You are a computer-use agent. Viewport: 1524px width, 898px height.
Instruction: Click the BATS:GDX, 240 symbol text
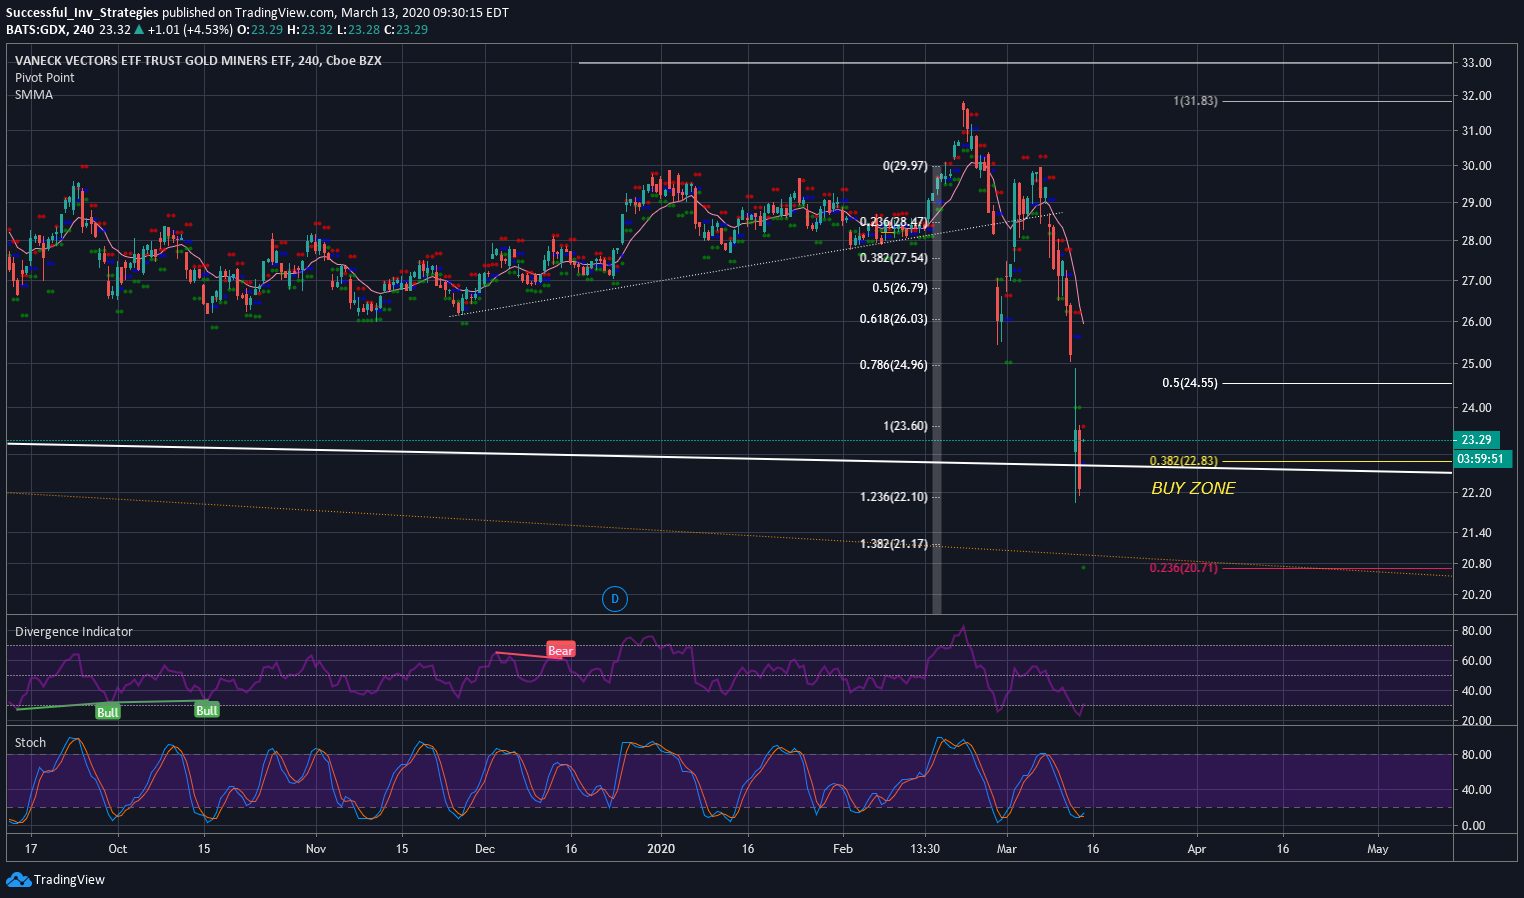click(50, 29)
